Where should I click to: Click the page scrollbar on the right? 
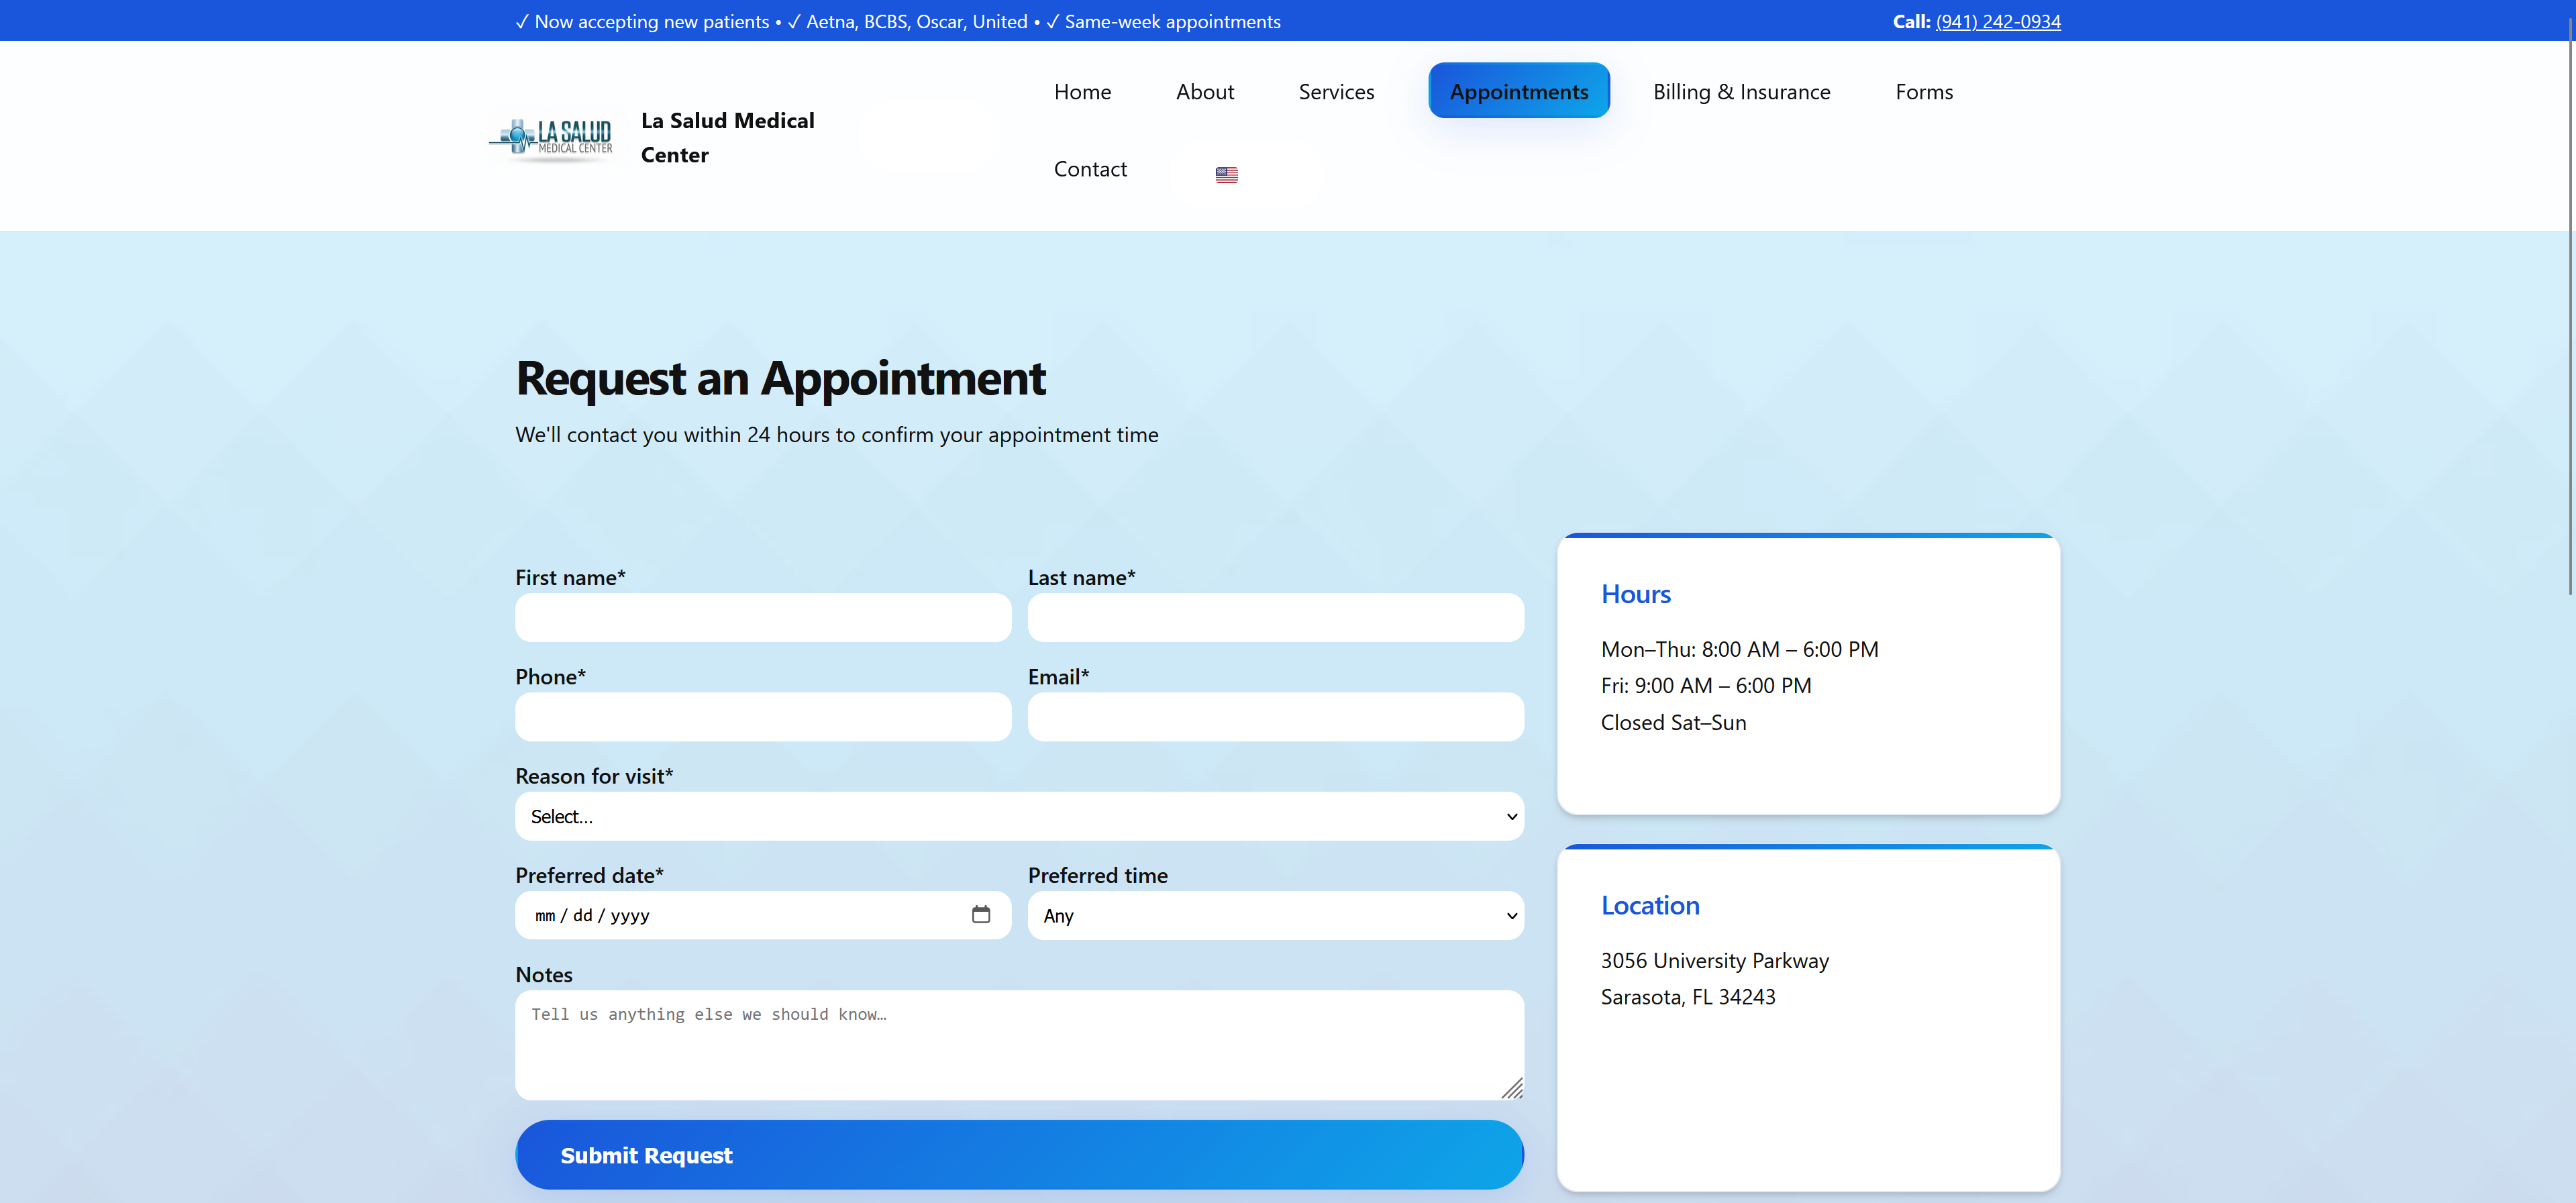point(2569,300)
